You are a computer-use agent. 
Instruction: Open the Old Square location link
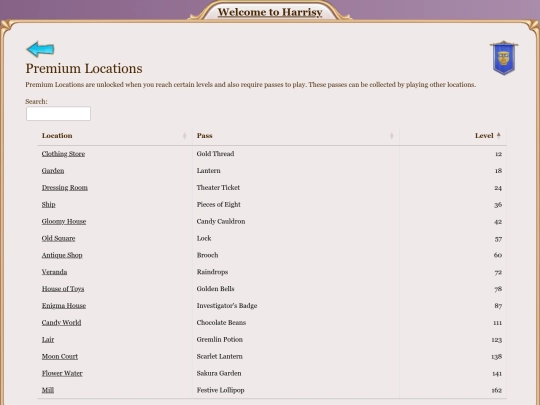59,238
